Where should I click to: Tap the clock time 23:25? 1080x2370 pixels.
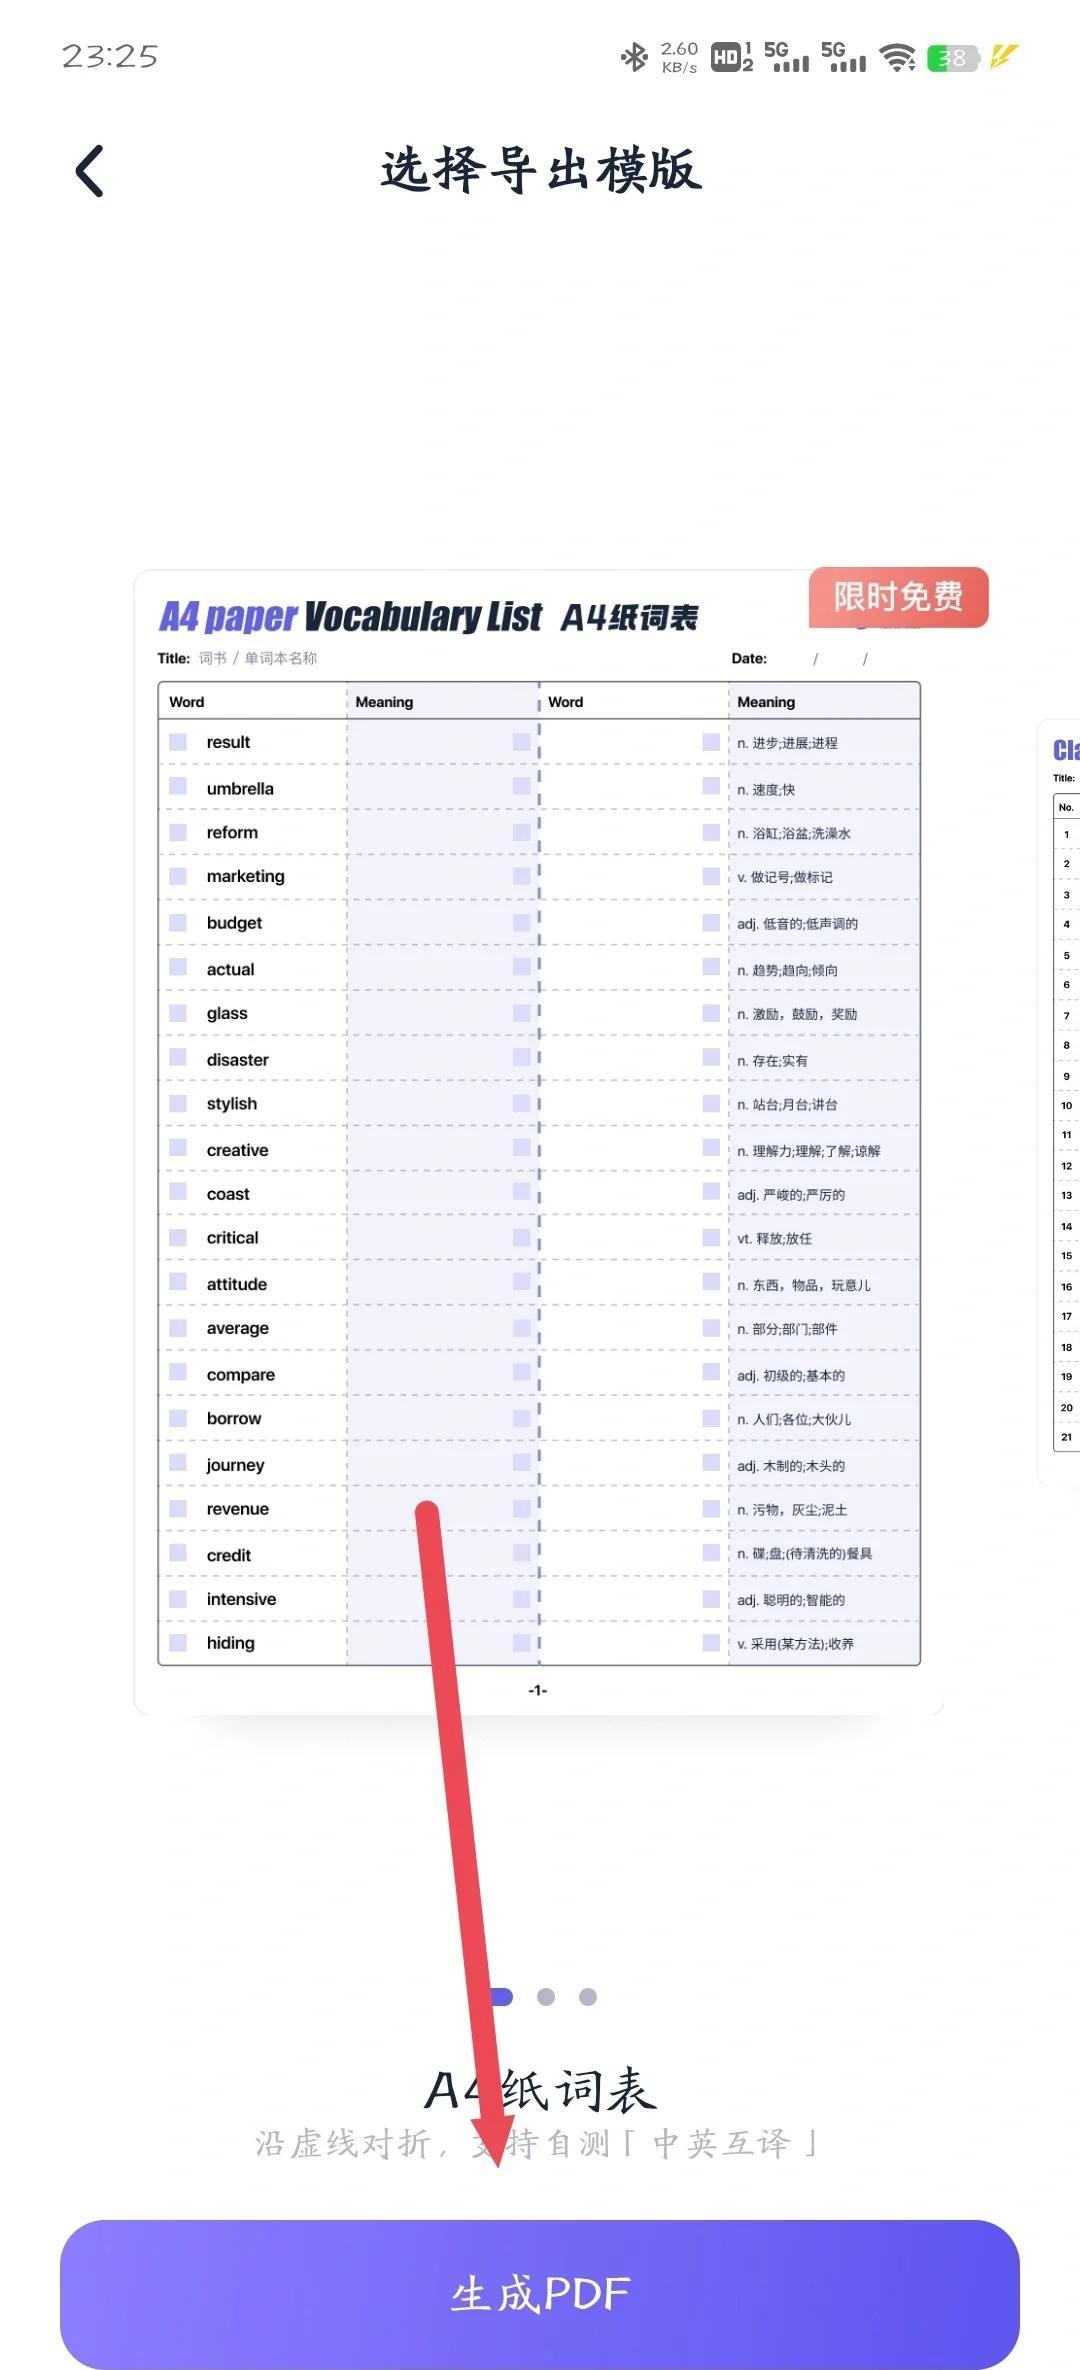(110, 56)
